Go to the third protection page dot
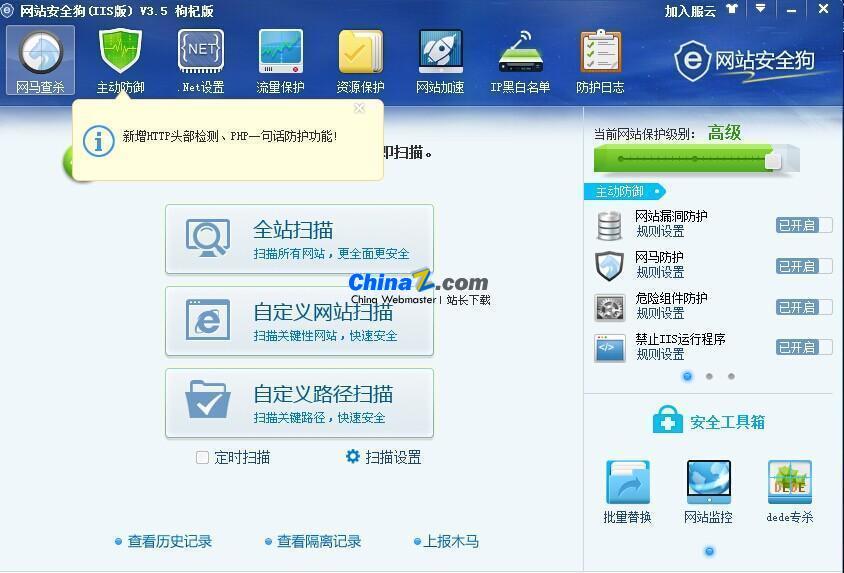 pyautogui.click(x=731, y=376)
